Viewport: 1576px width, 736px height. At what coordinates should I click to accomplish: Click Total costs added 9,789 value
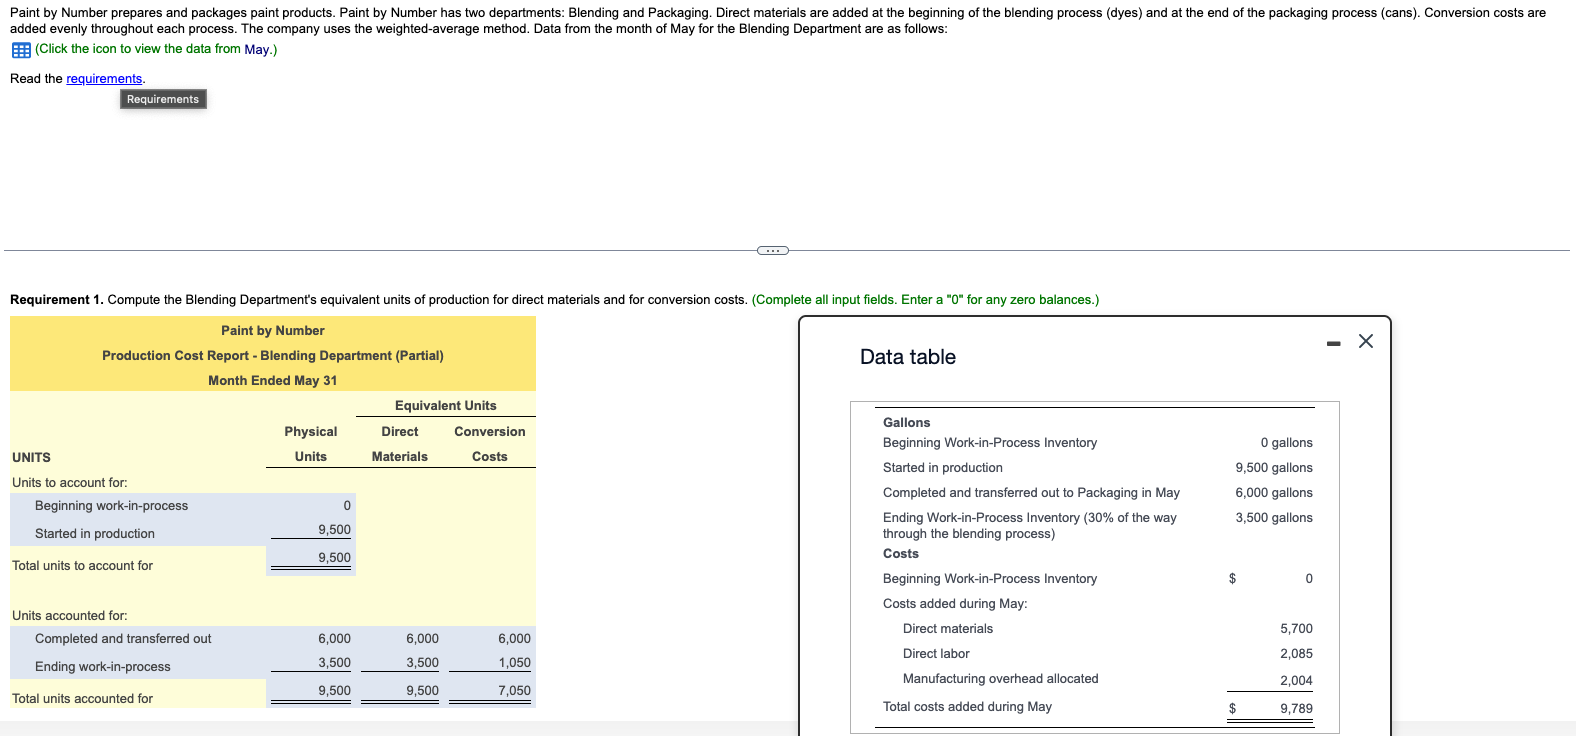pos(1296,709)
